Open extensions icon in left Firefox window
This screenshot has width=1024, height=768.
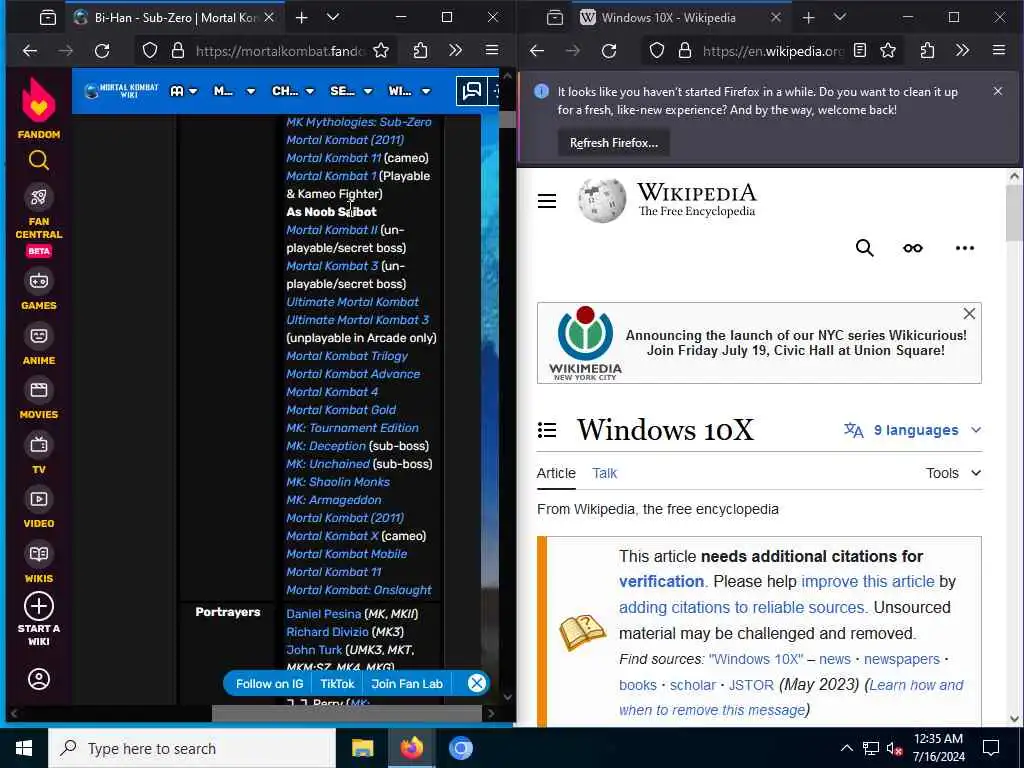coord(421,50)
